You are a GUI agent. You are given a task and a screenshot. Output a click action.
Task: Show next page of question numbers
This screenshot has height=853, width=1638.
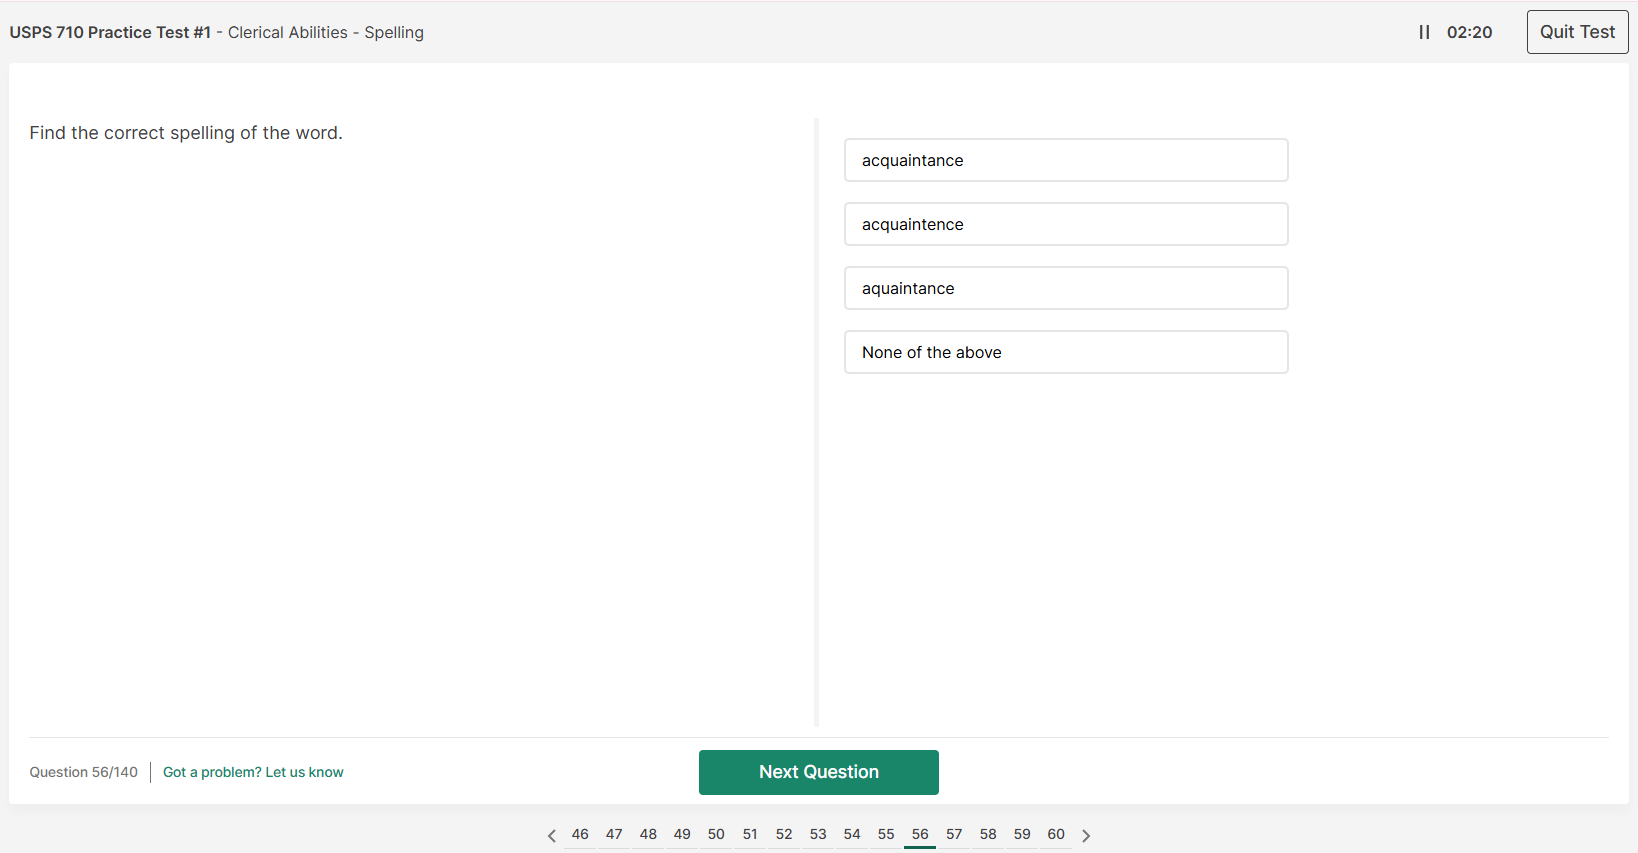click(1086, 835)
